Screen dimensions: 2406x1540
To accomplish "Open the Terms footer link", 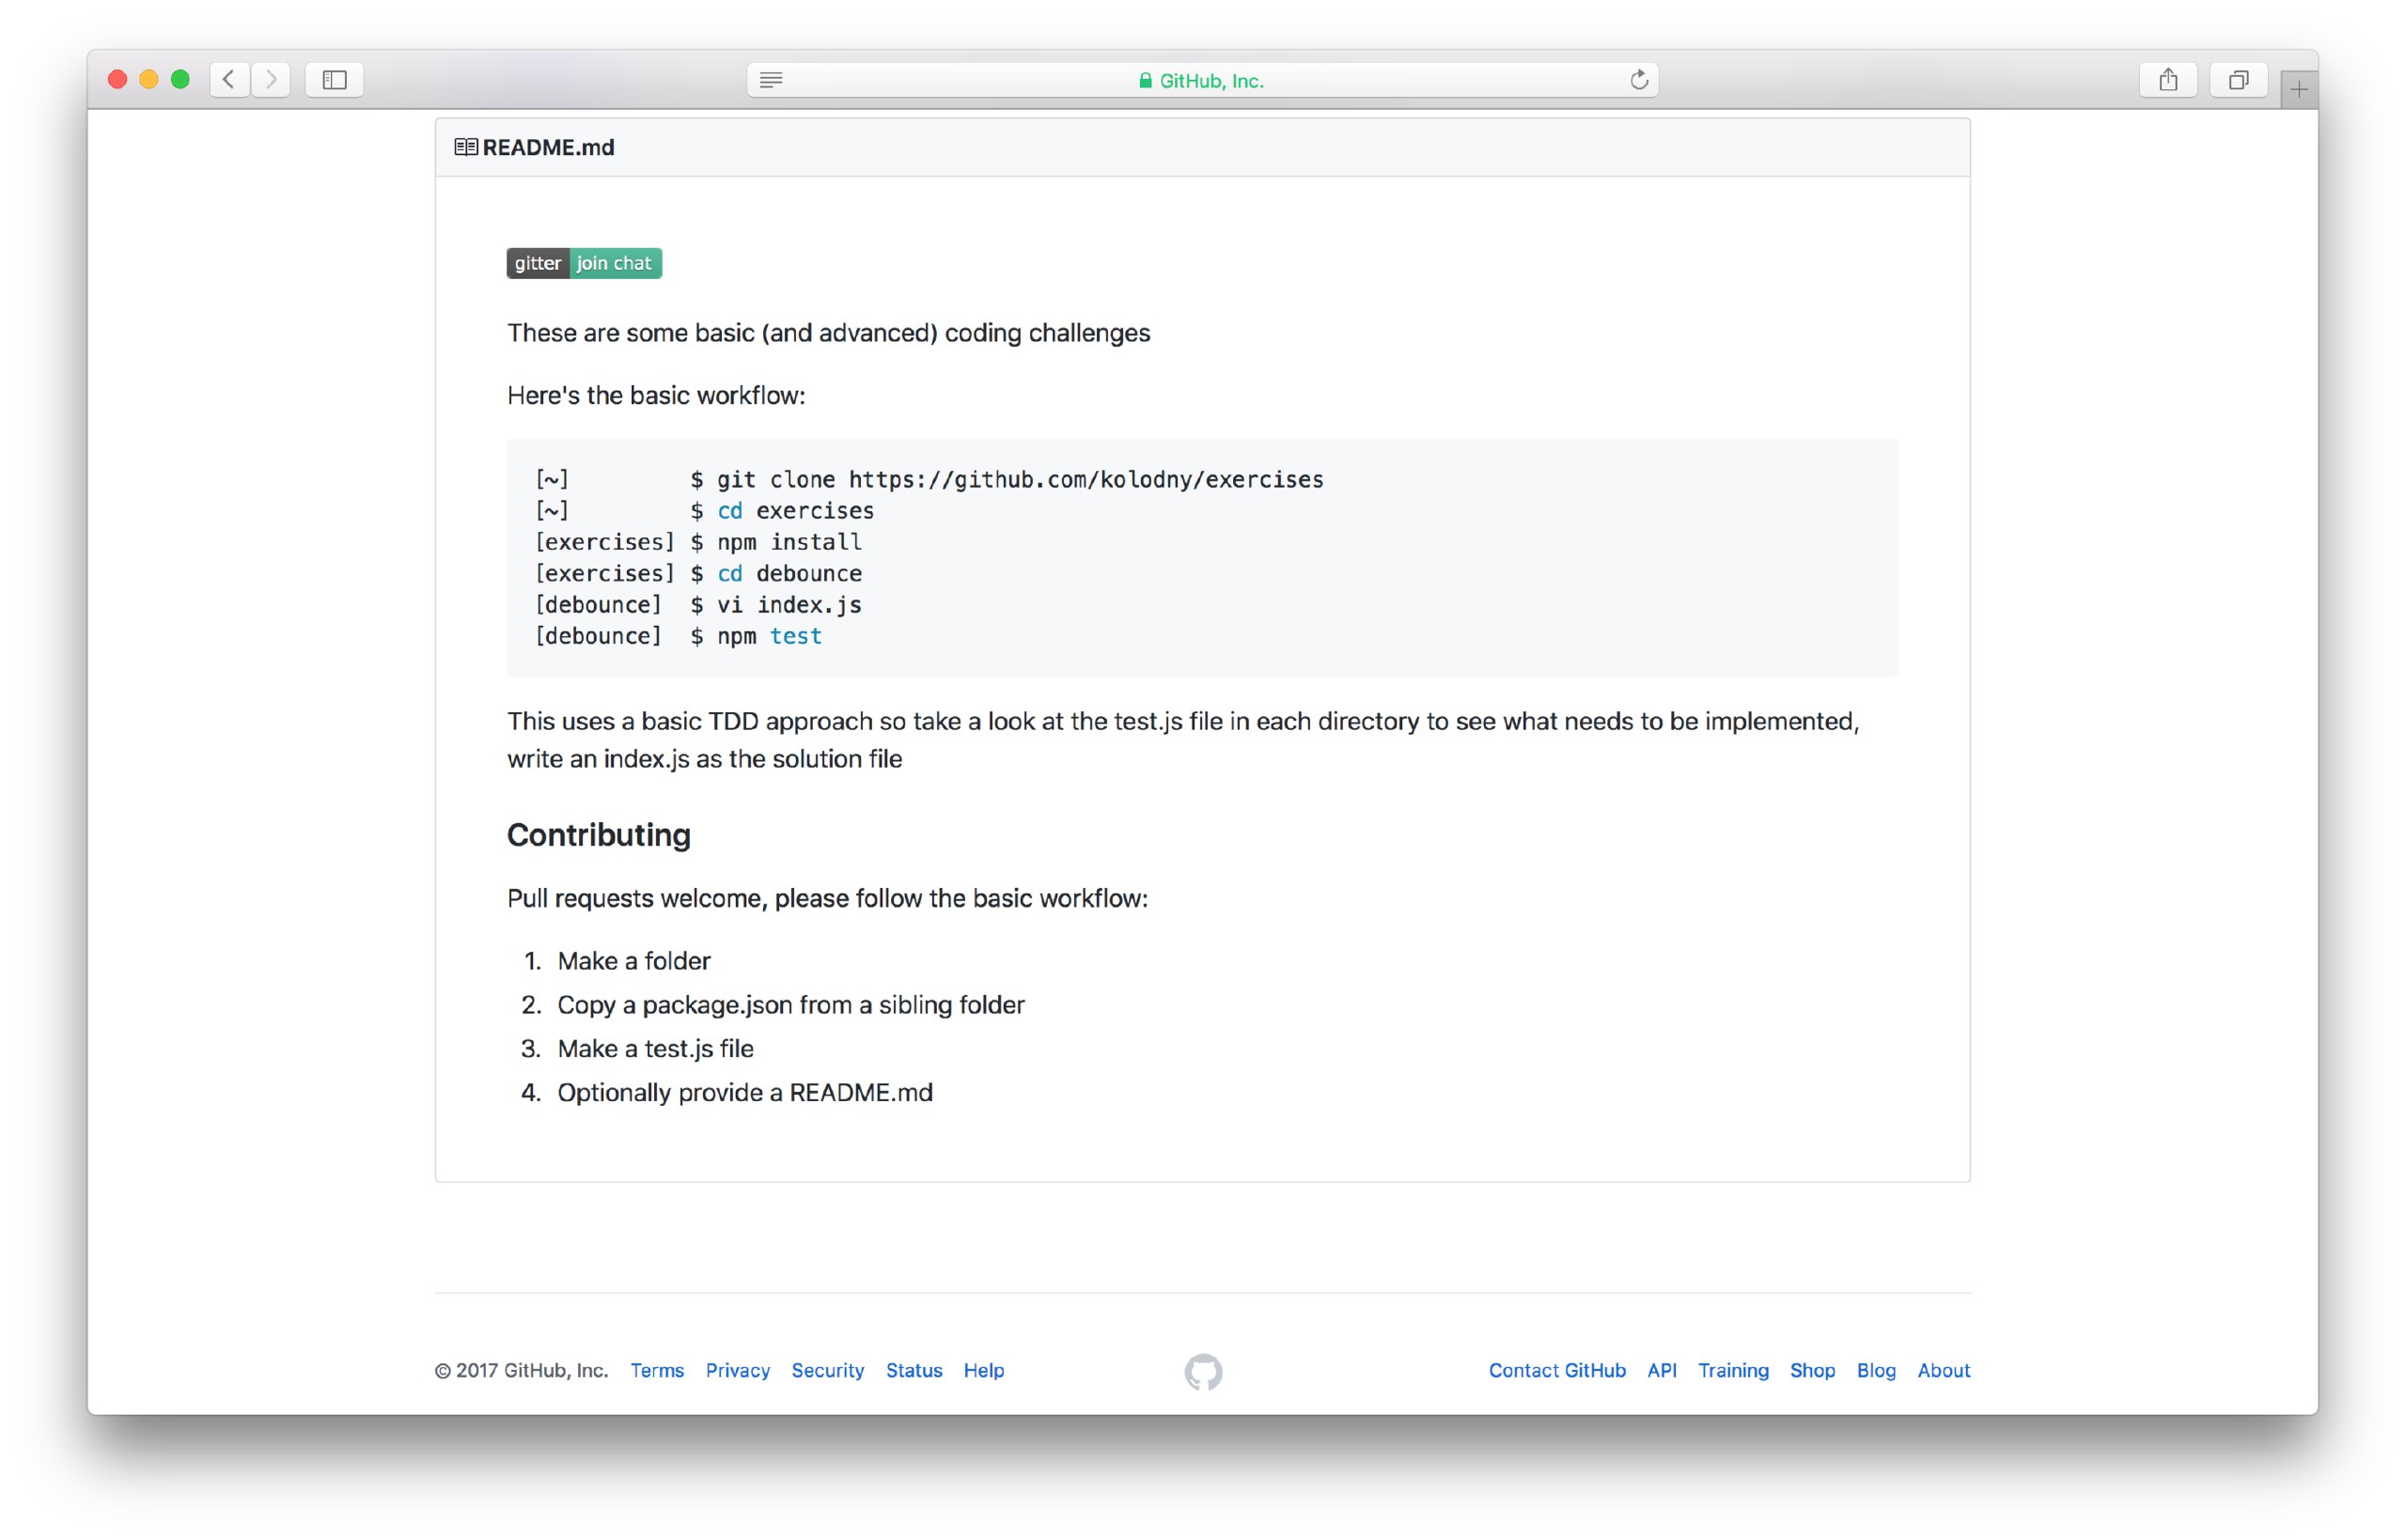I will (657, 1370).
